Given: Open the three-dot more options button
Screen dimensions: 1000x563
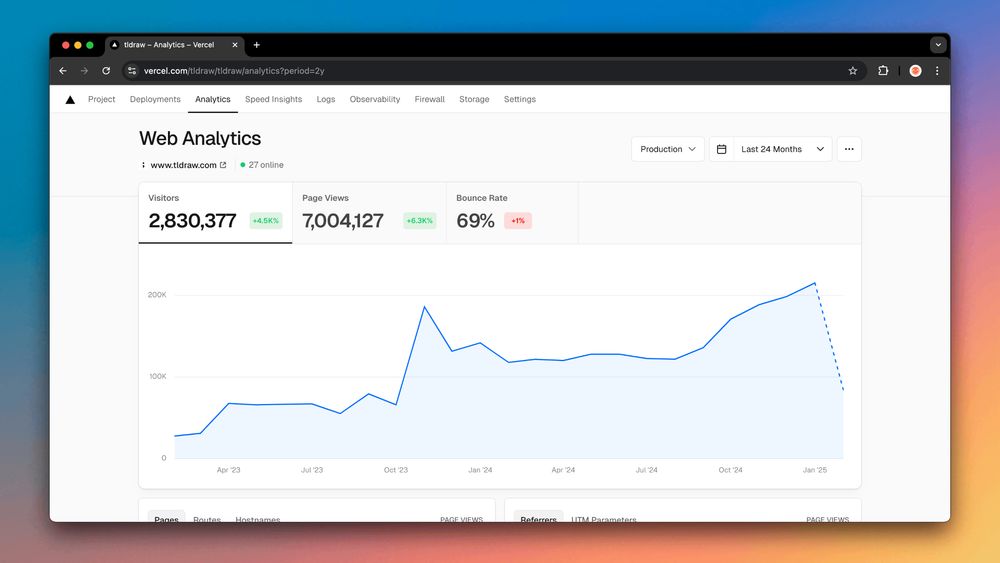Looking at the screenshot, I should point(849,149).
